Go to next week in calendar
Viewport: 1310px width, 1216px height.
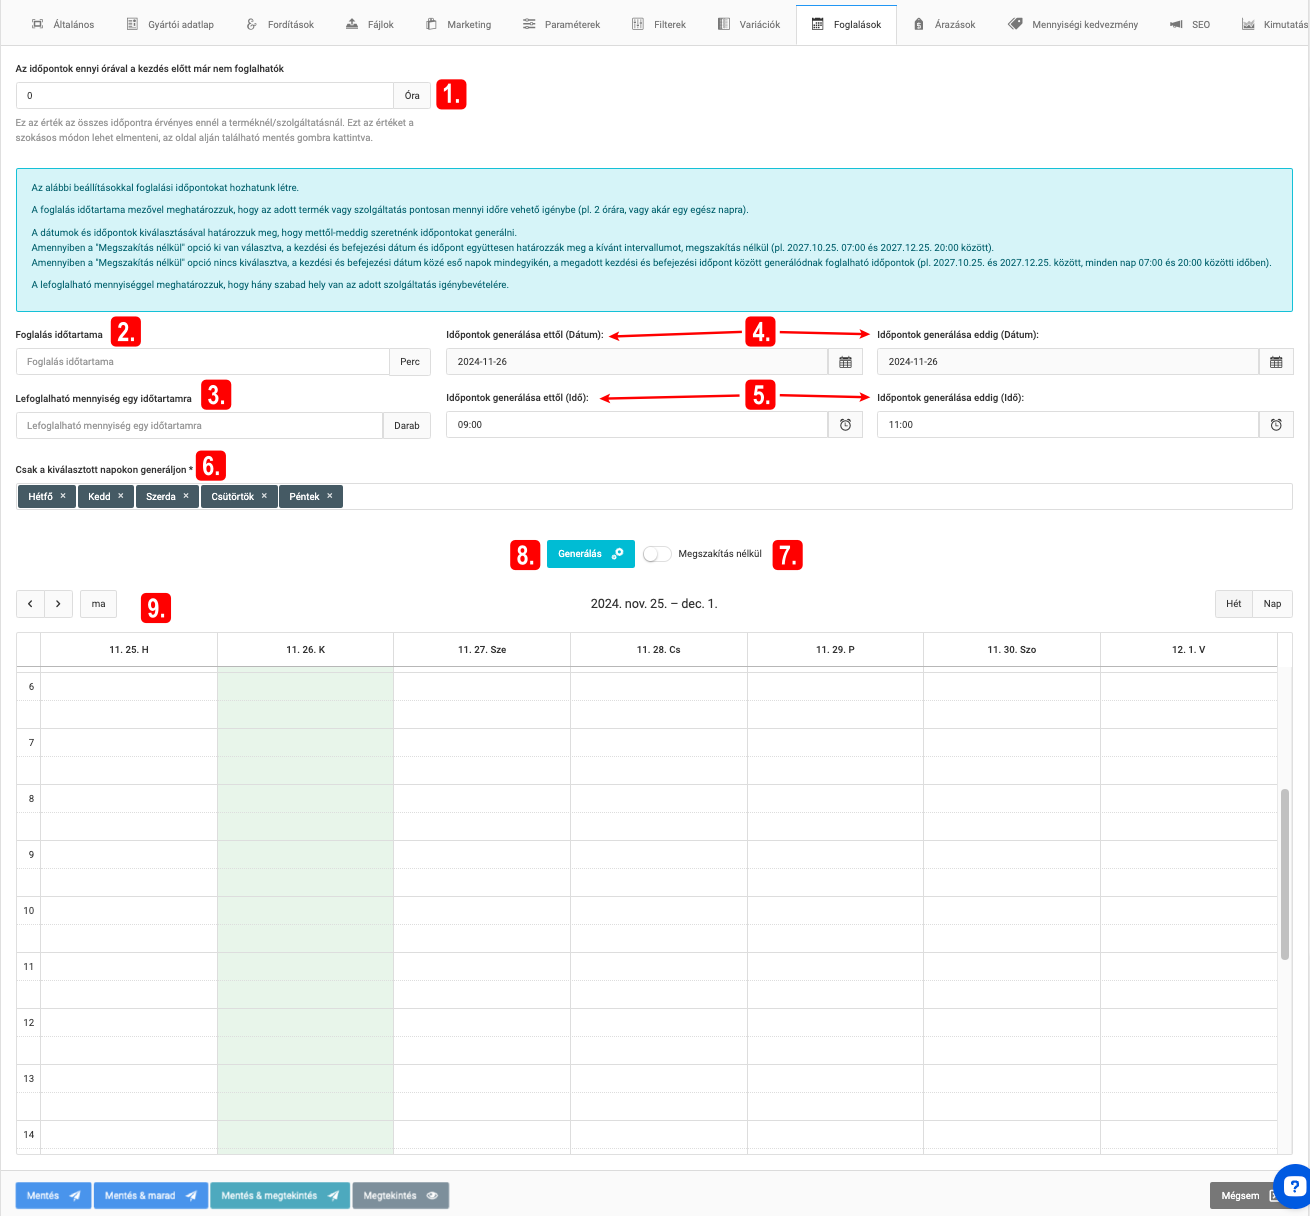pyautogui.click(x=58, y=604)
